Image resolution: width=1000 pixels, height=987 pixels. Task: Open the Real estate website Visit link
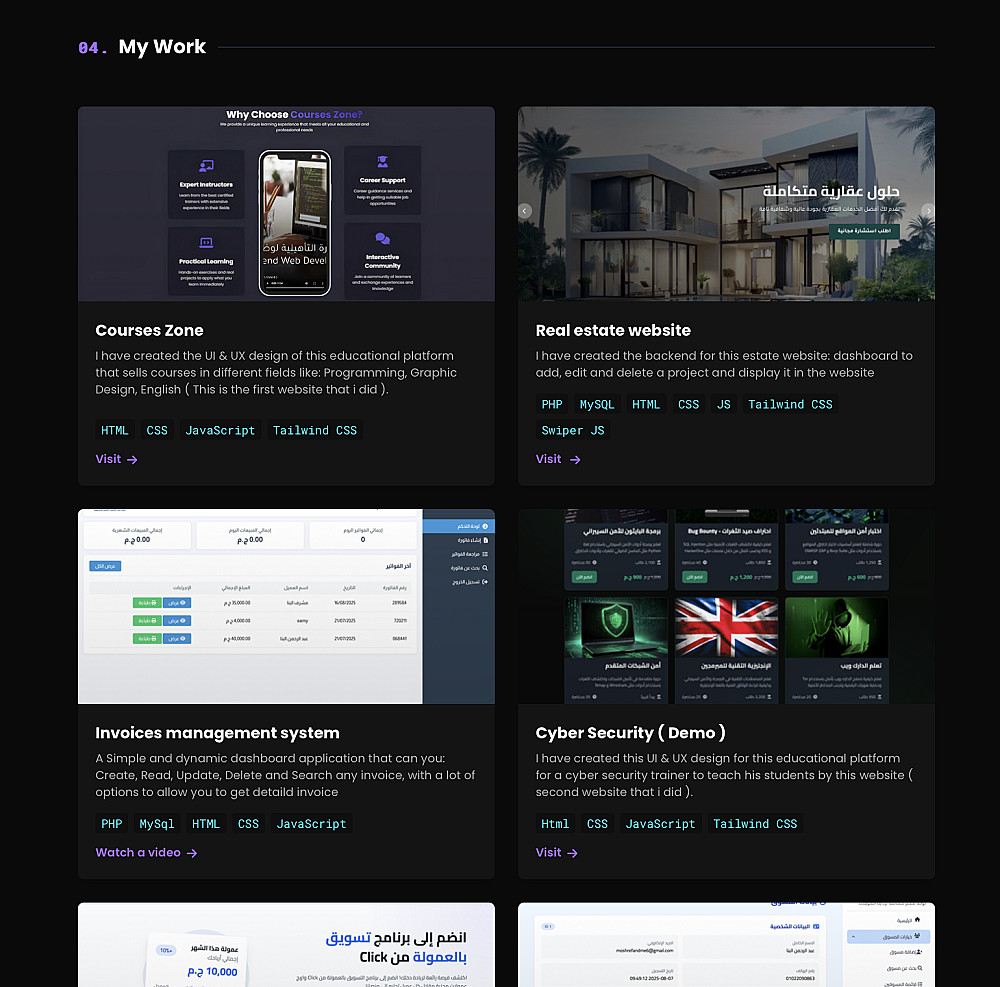tap(557, 459)
